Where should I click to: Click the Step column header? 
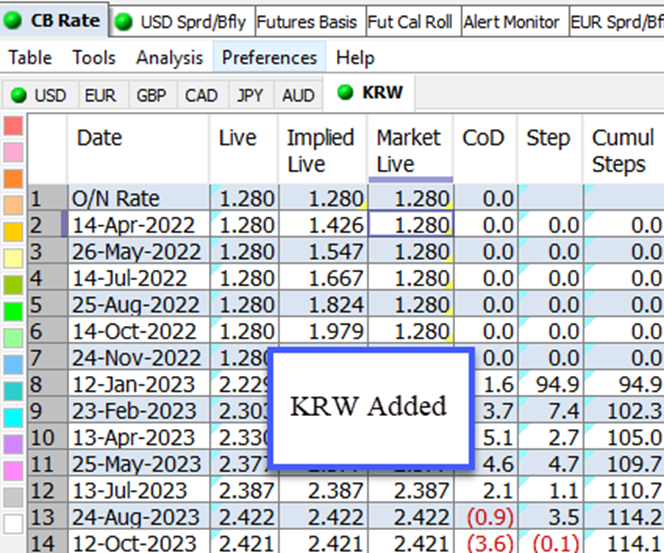[x=550, y=149]
